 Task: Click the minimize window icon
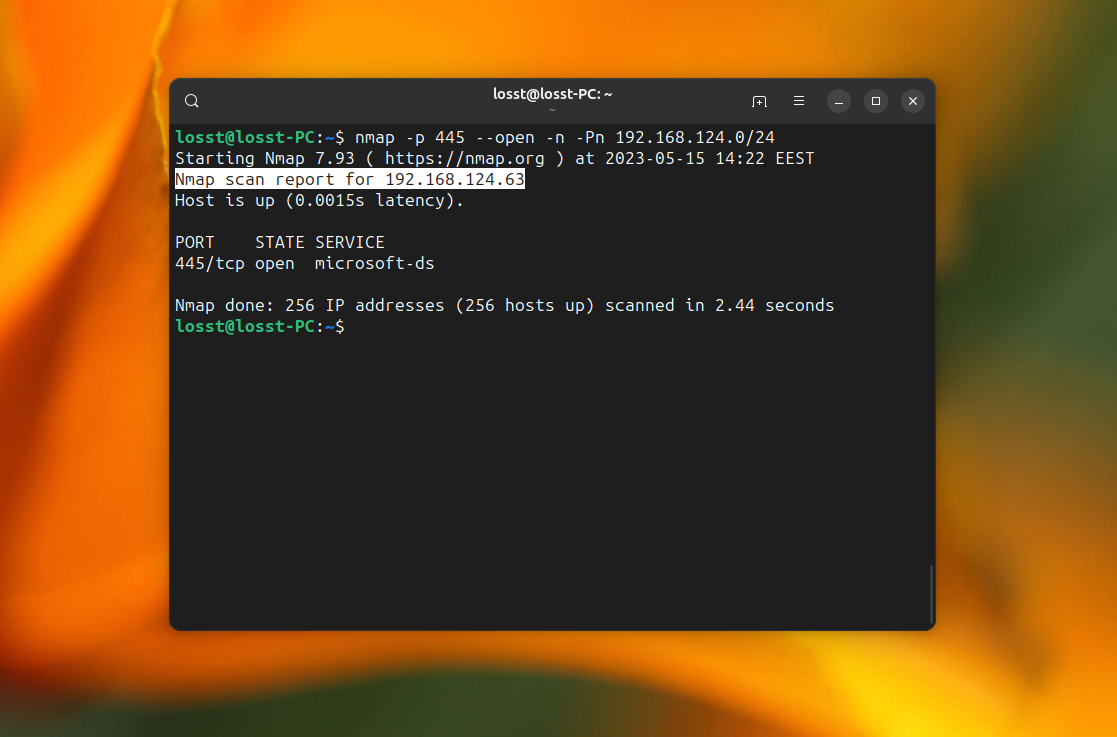[x=838, y=101]
